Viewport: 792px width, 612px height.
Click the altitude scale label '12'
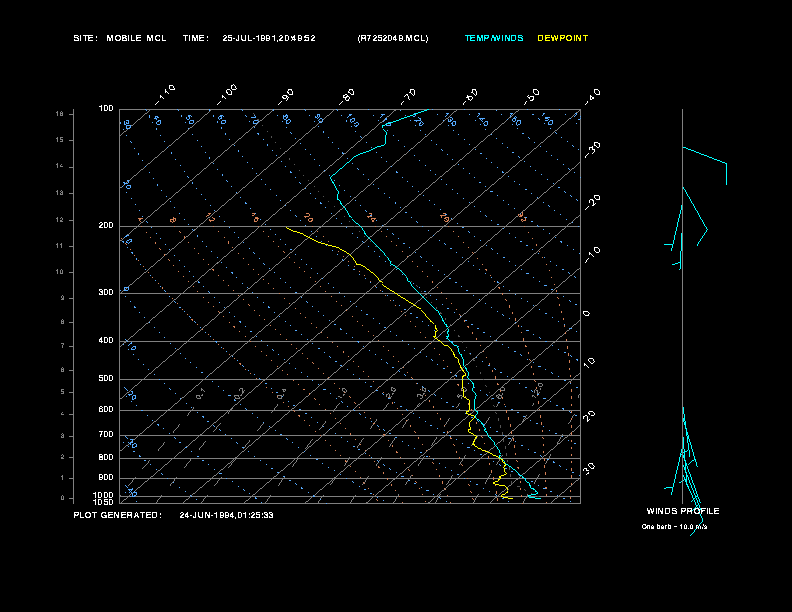pos(60,220)
